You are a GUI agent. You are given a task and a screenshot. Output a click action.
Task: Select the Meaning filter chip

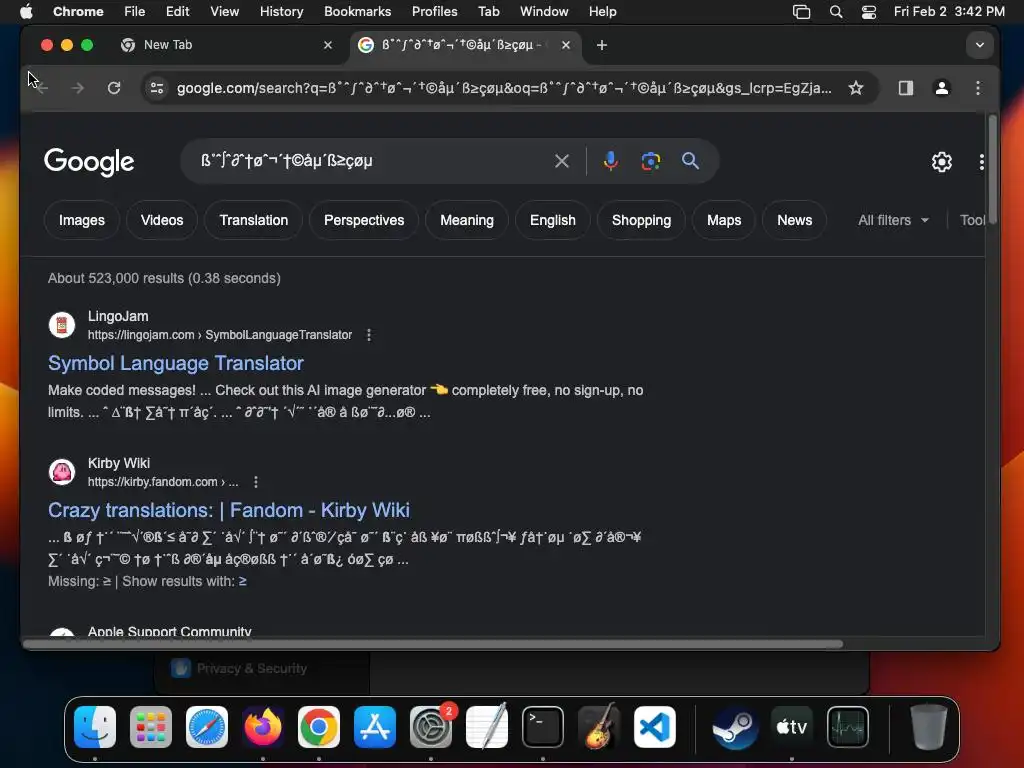(466, 220)
